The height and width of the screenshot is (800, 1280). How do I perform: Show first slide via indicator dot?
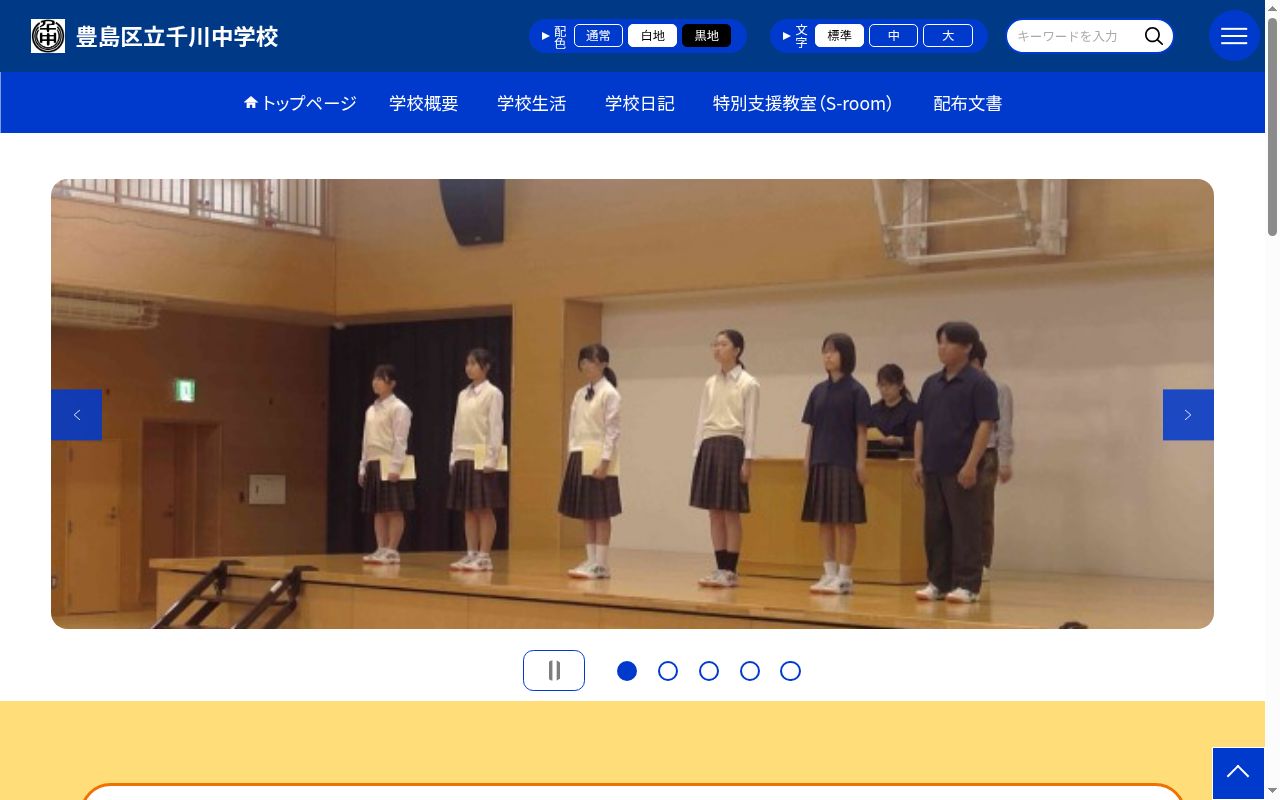pos(627,671)
